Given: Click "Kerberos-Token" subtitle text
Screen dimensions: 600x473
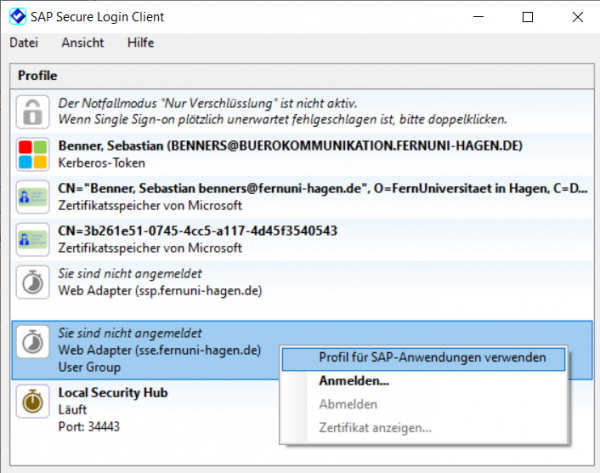Looking at the screenshot, I should (101, 163).
